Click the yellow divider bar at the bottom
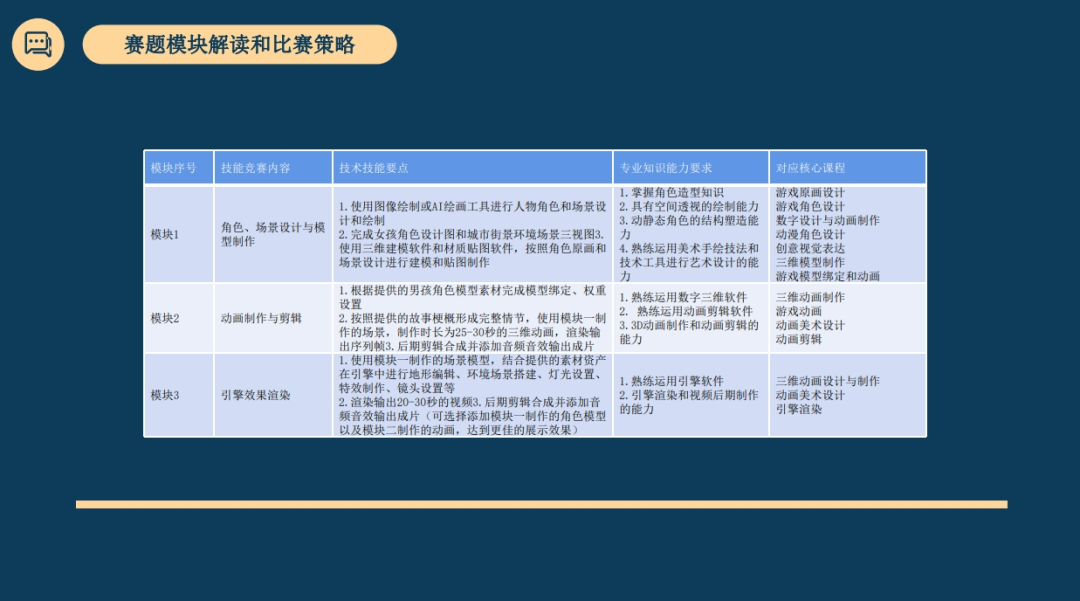 pyautogui.click(x=540, y=500)
